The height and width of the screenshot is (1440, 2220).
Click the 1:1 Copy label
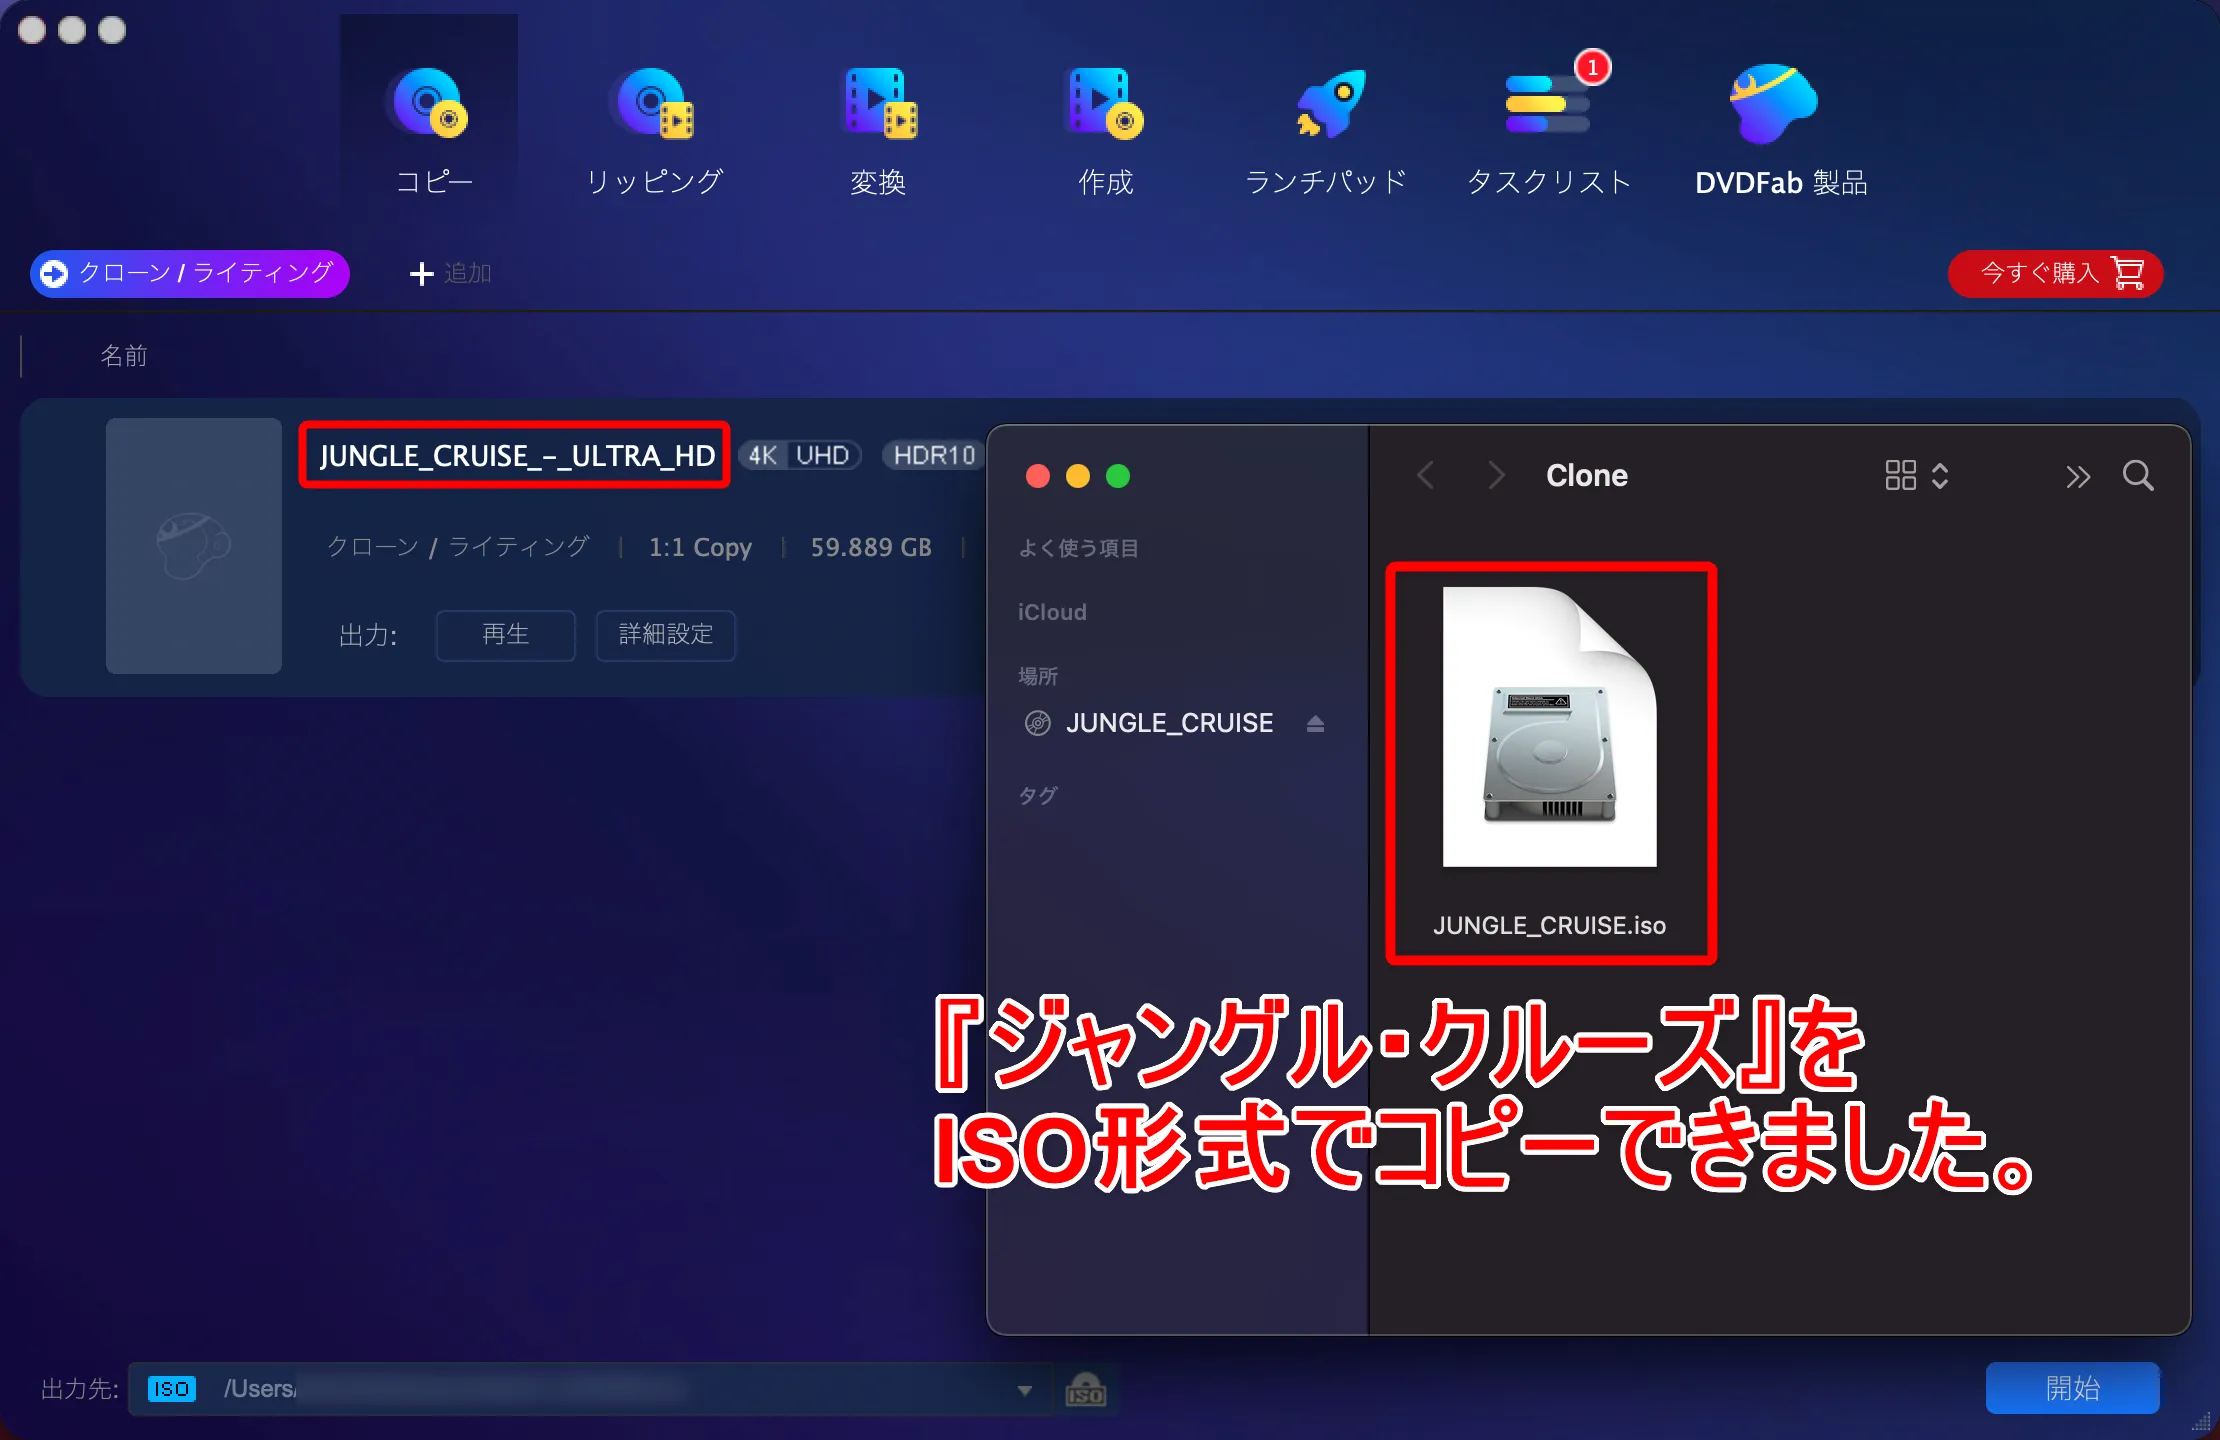coord(700,547)
